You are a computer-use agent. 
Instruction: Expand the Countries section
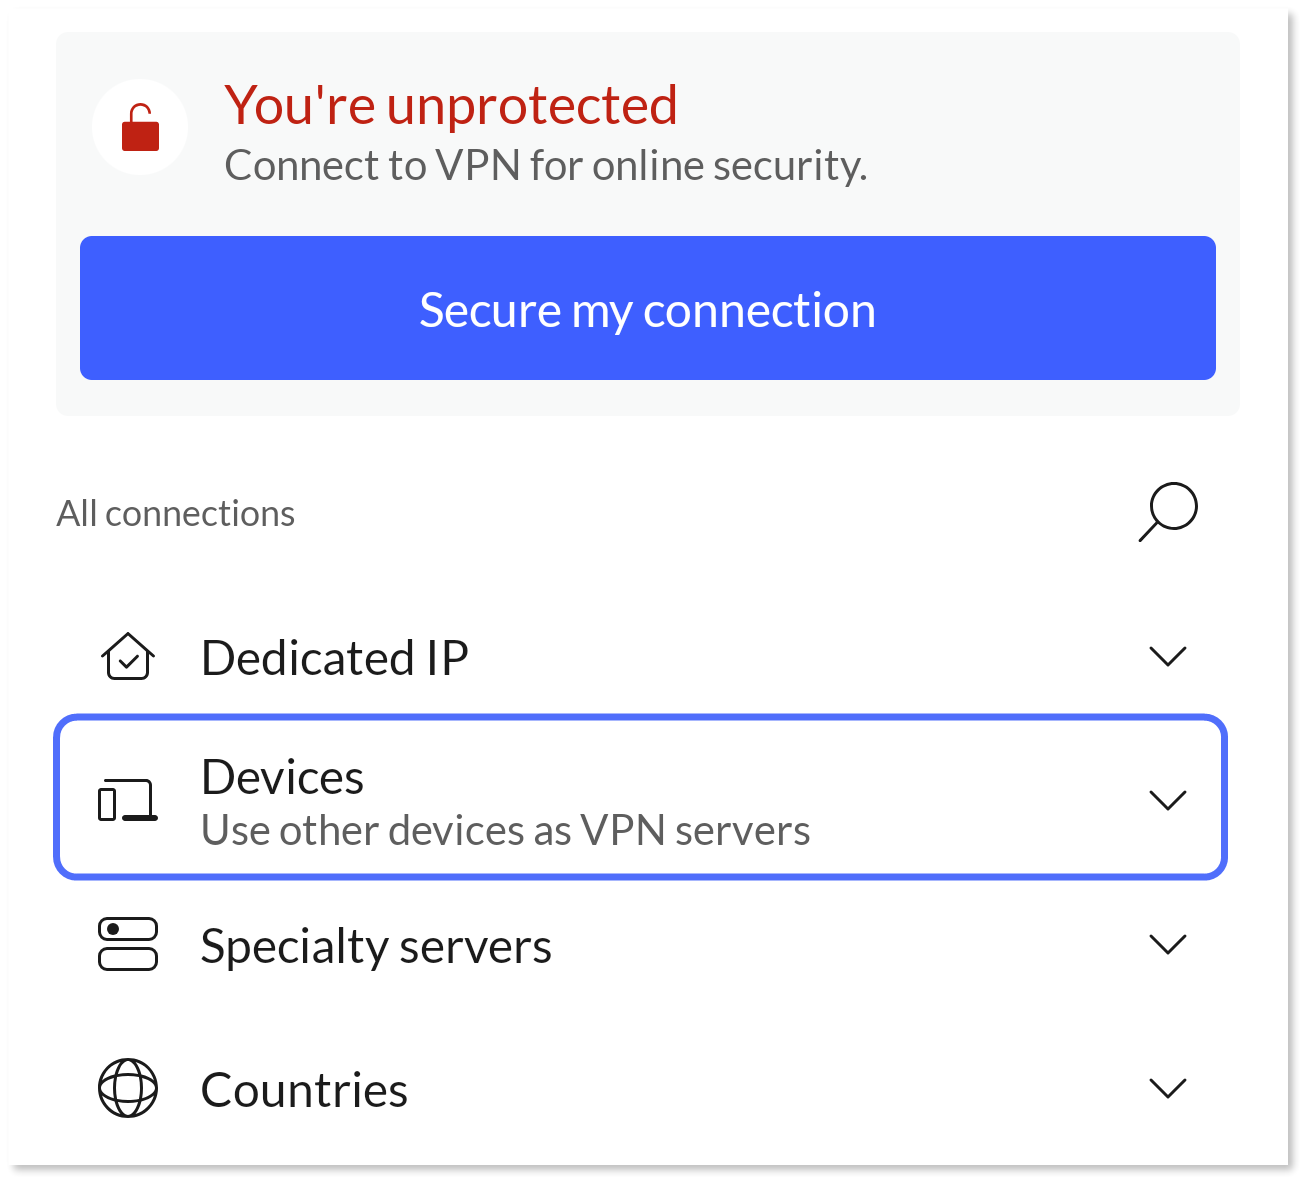click(1168, 1089)
